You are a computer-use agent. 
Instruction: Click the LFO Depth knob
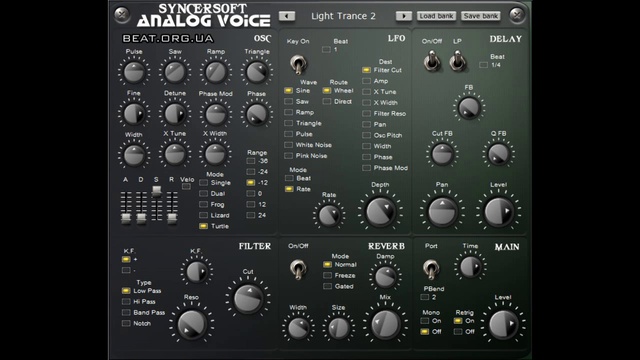(x=380, y=211)
